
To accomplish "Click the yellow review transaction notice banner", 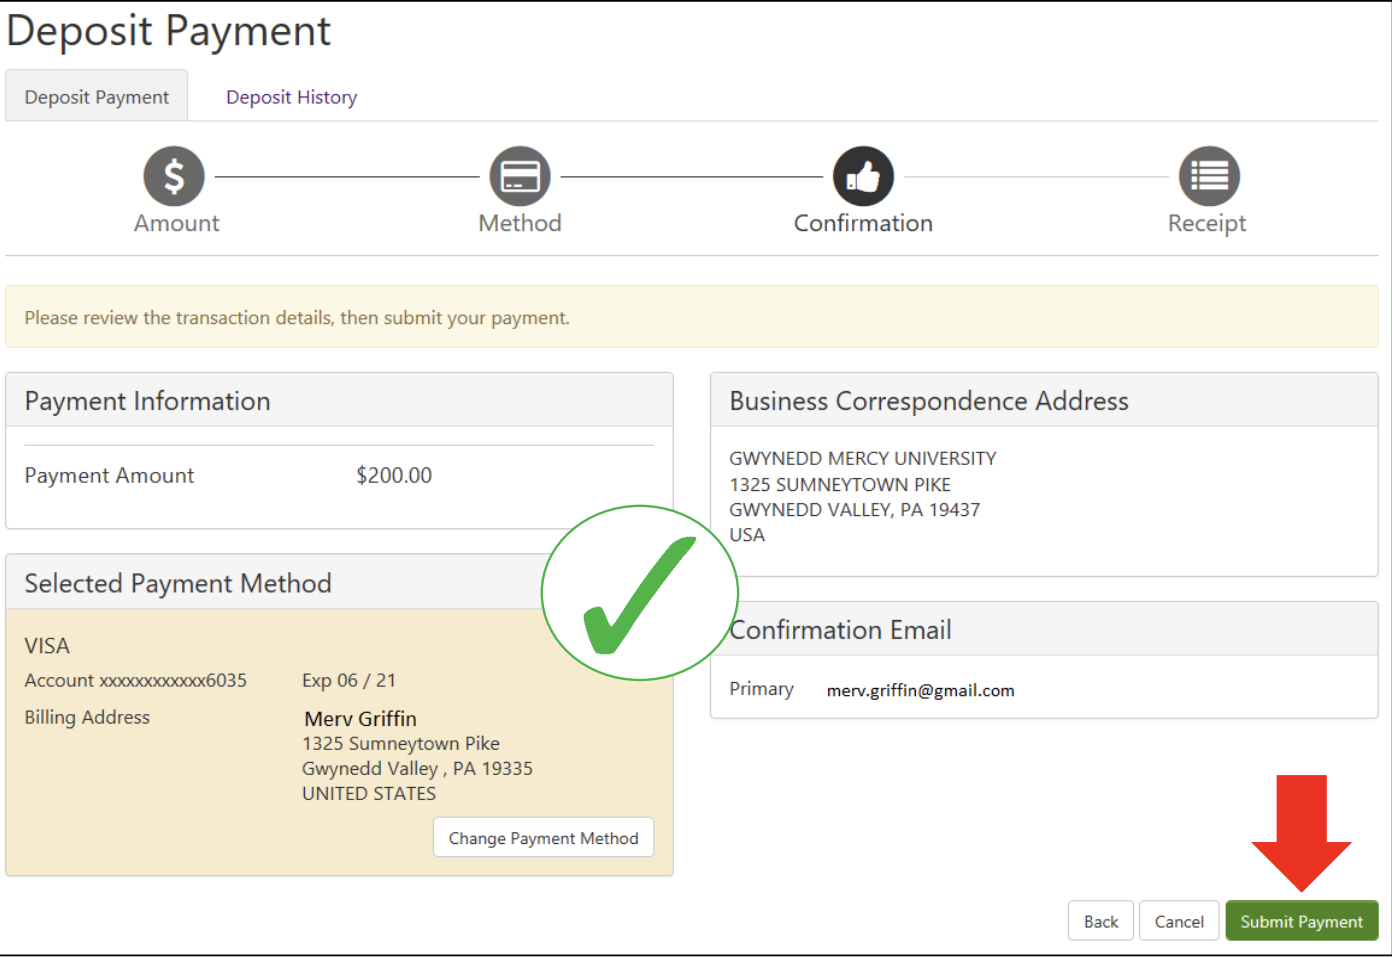I will click(x=691, y=318).
